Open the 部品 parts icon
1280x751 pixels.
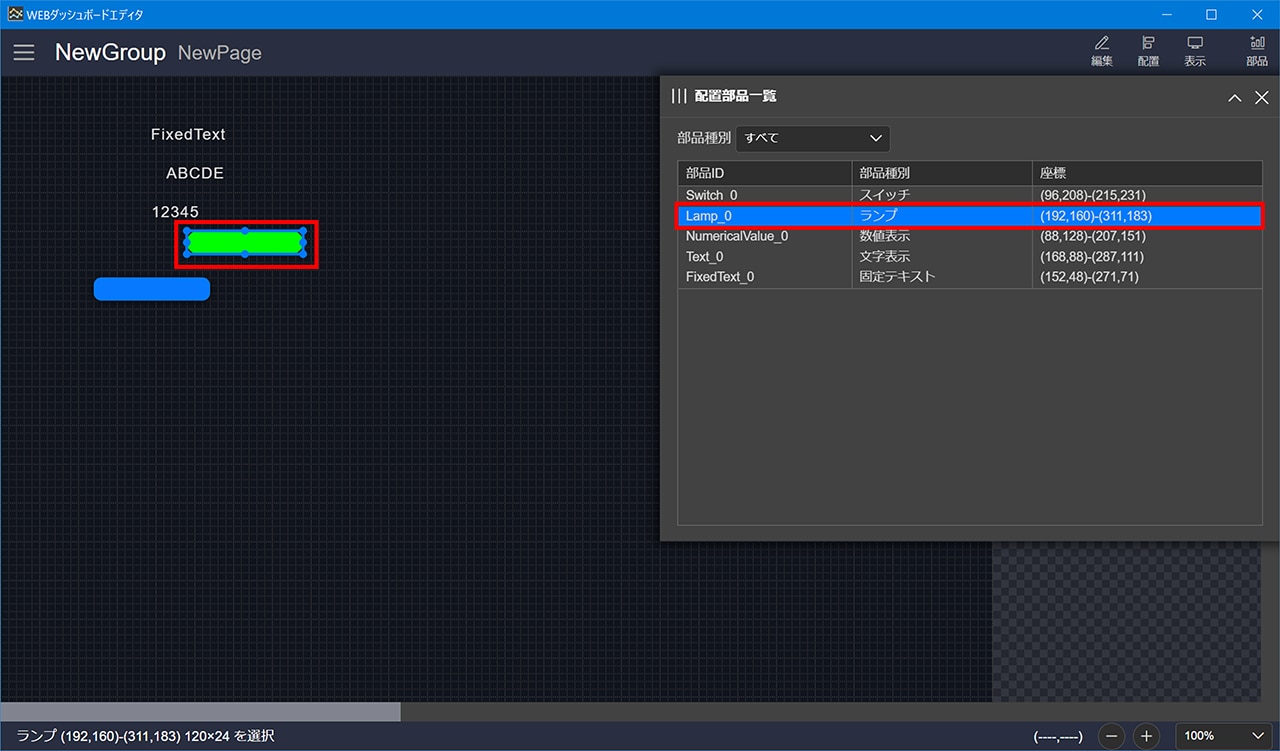point(1257,51)
